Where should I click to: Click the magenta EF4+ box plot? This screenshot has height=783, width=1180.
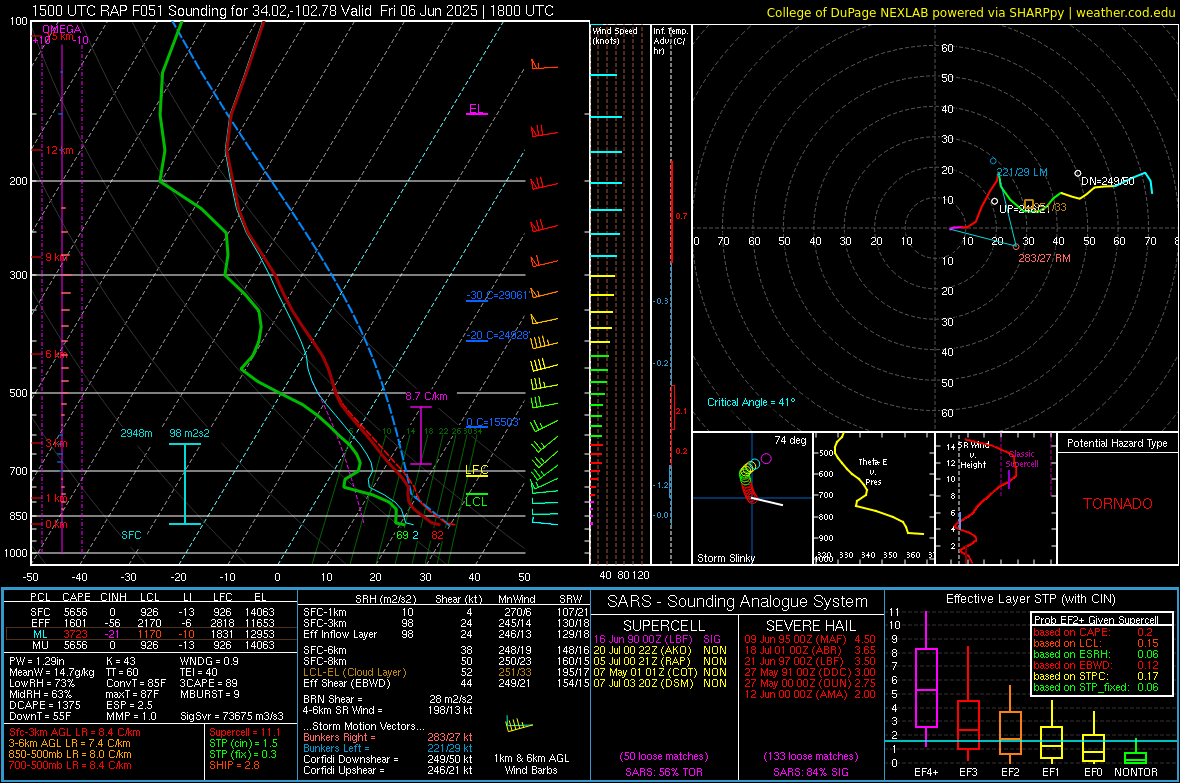coord(926,679)
